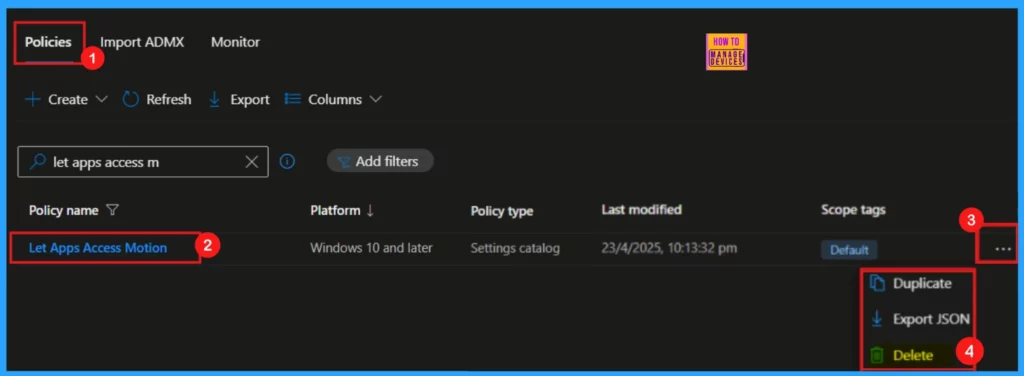Expand the Columns dropdown chevron
The image size is (1024, 376).
[x=376, y=100]
